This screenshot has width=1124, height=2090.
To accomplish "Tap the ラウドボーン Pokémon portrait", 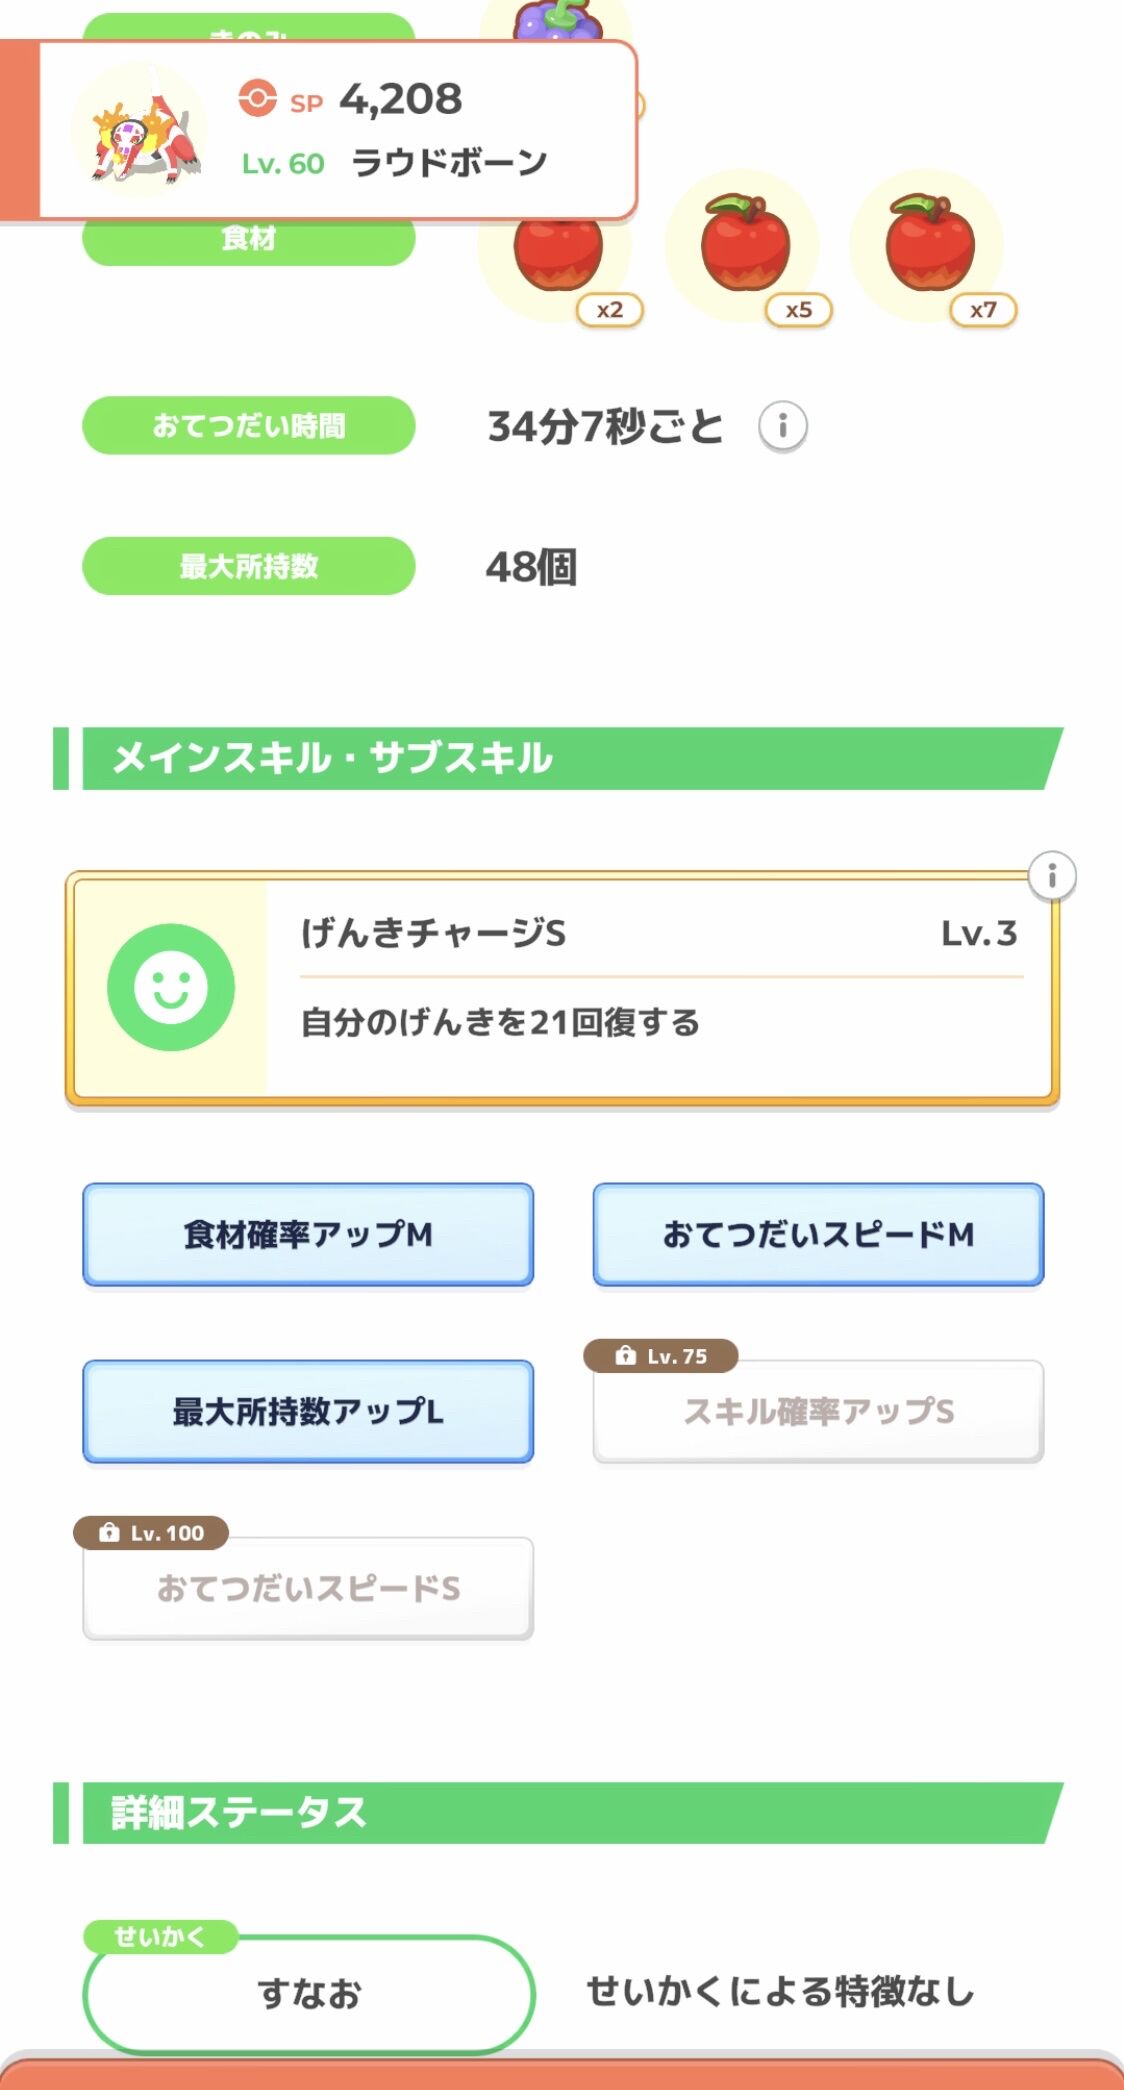I will pos(139,129).
